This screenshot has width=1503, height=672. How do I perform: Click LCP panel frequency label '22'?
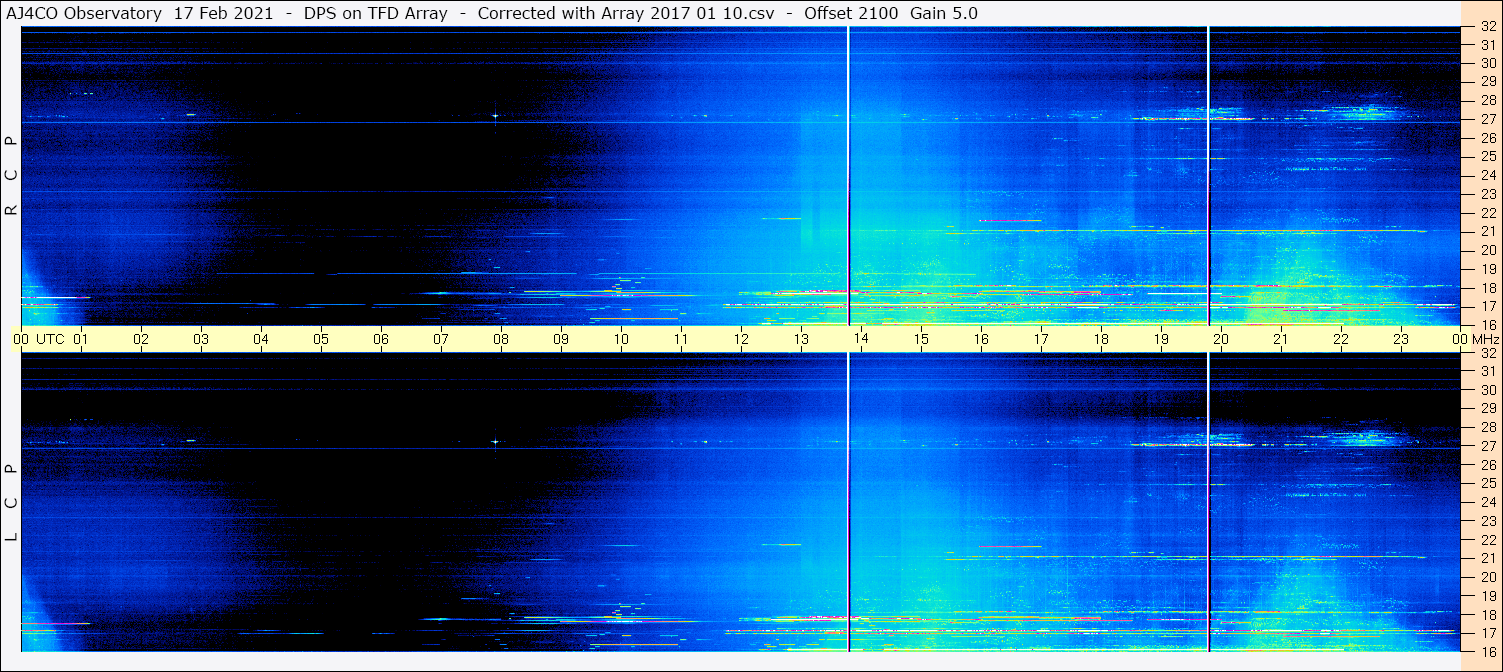click(x=1488, y=540)
